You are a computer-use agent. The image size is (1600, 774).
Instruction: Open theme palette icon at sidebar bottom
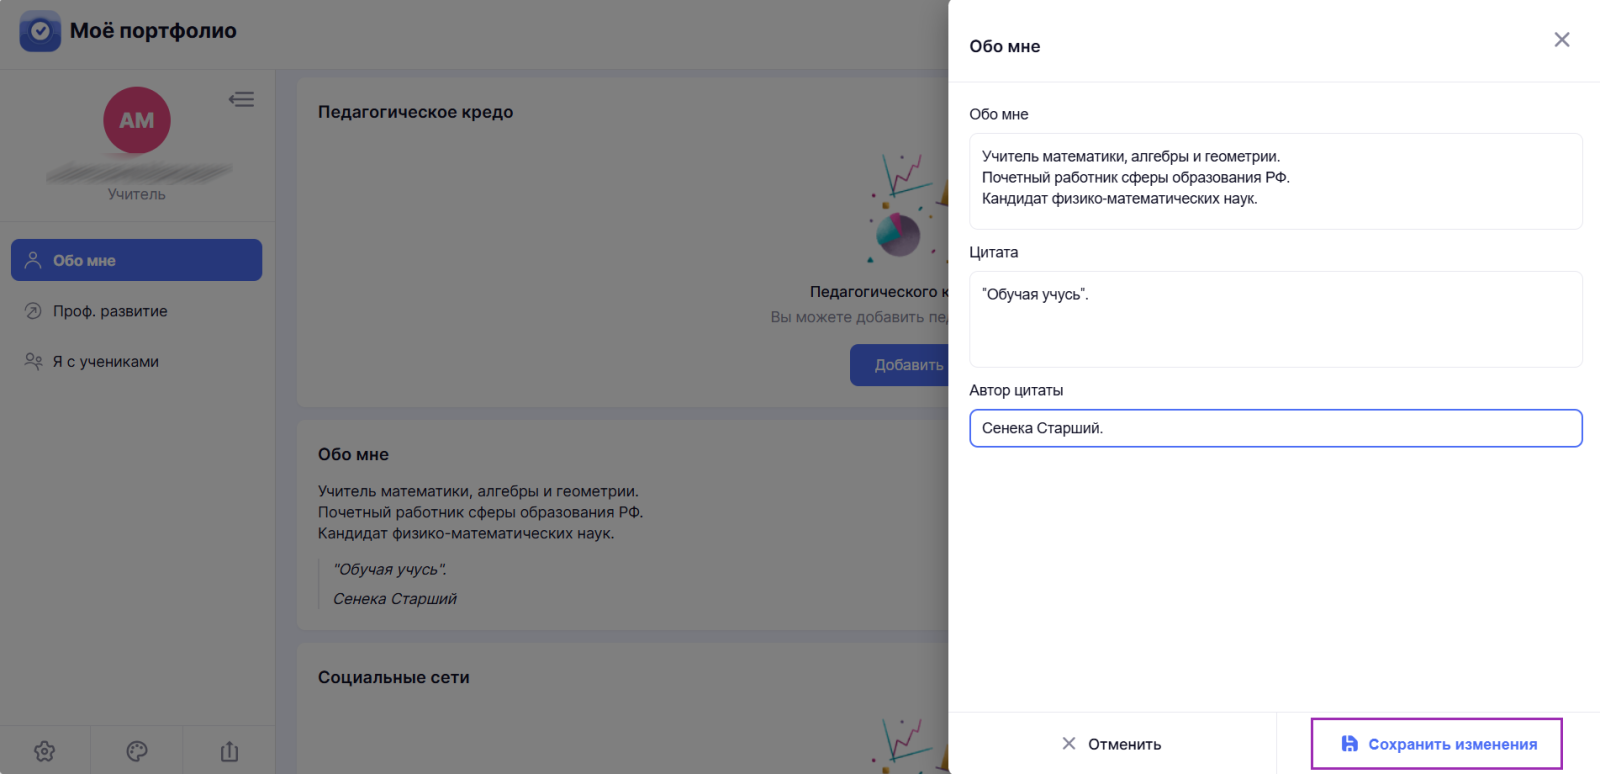tap(137, 751)
